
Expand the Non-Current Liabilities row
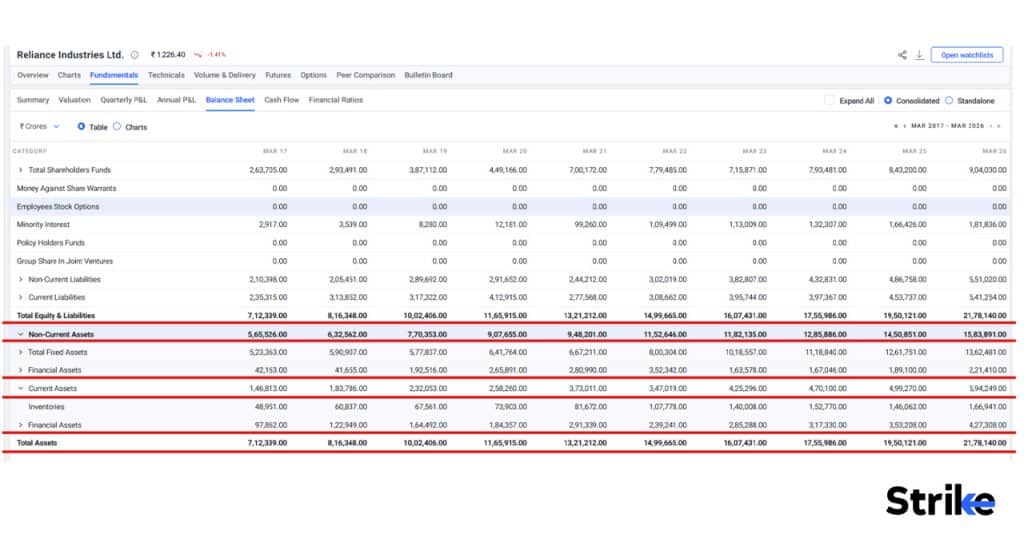point(21,279)
